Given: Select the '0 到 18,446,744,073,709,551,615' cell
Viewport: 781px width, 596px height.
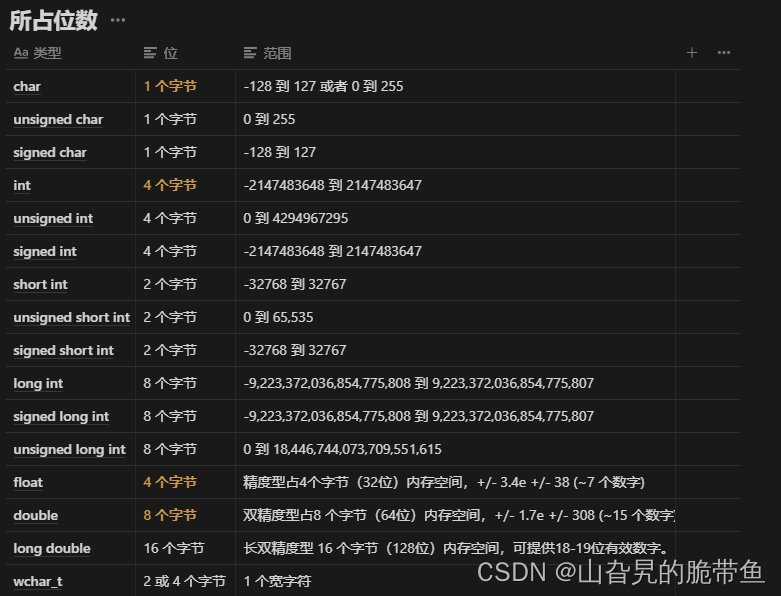Looking at the screenshot, I should [x=455, y=450].
